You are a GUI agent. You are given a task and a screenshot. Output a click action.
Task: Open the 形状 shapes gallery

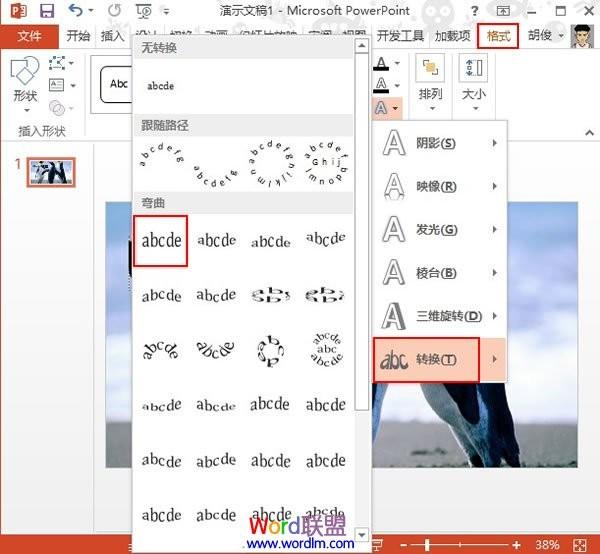coord(26,84)
